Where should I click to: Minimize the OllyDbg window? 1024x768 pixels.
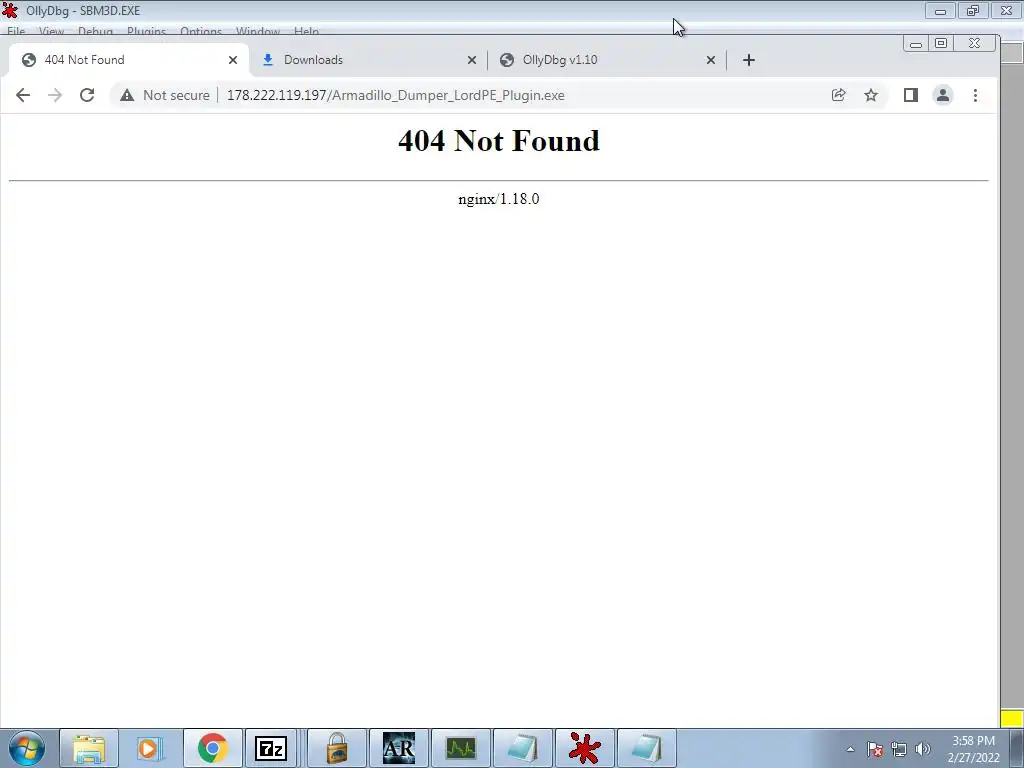[940, 10]
